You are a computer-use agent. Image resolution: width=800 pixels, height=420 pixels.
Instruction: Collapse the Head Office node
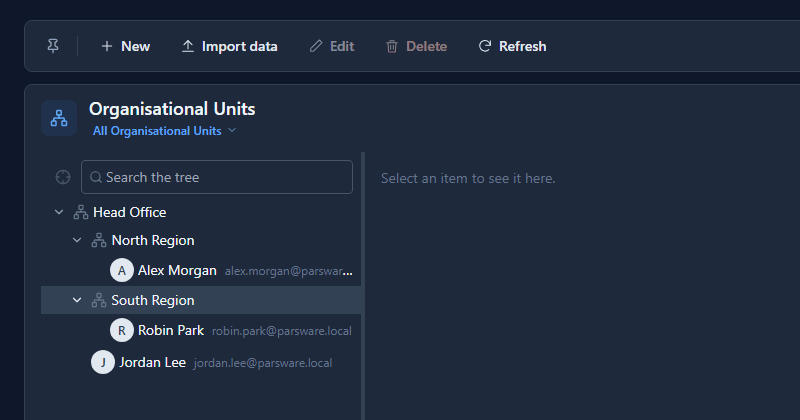pos(59,212)
